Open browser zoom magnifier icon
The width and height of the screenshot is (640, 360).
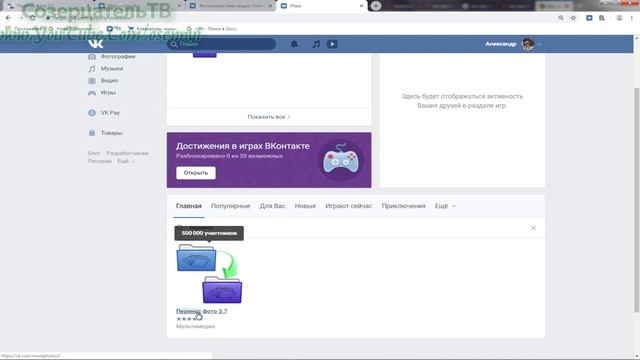(561, 18)
